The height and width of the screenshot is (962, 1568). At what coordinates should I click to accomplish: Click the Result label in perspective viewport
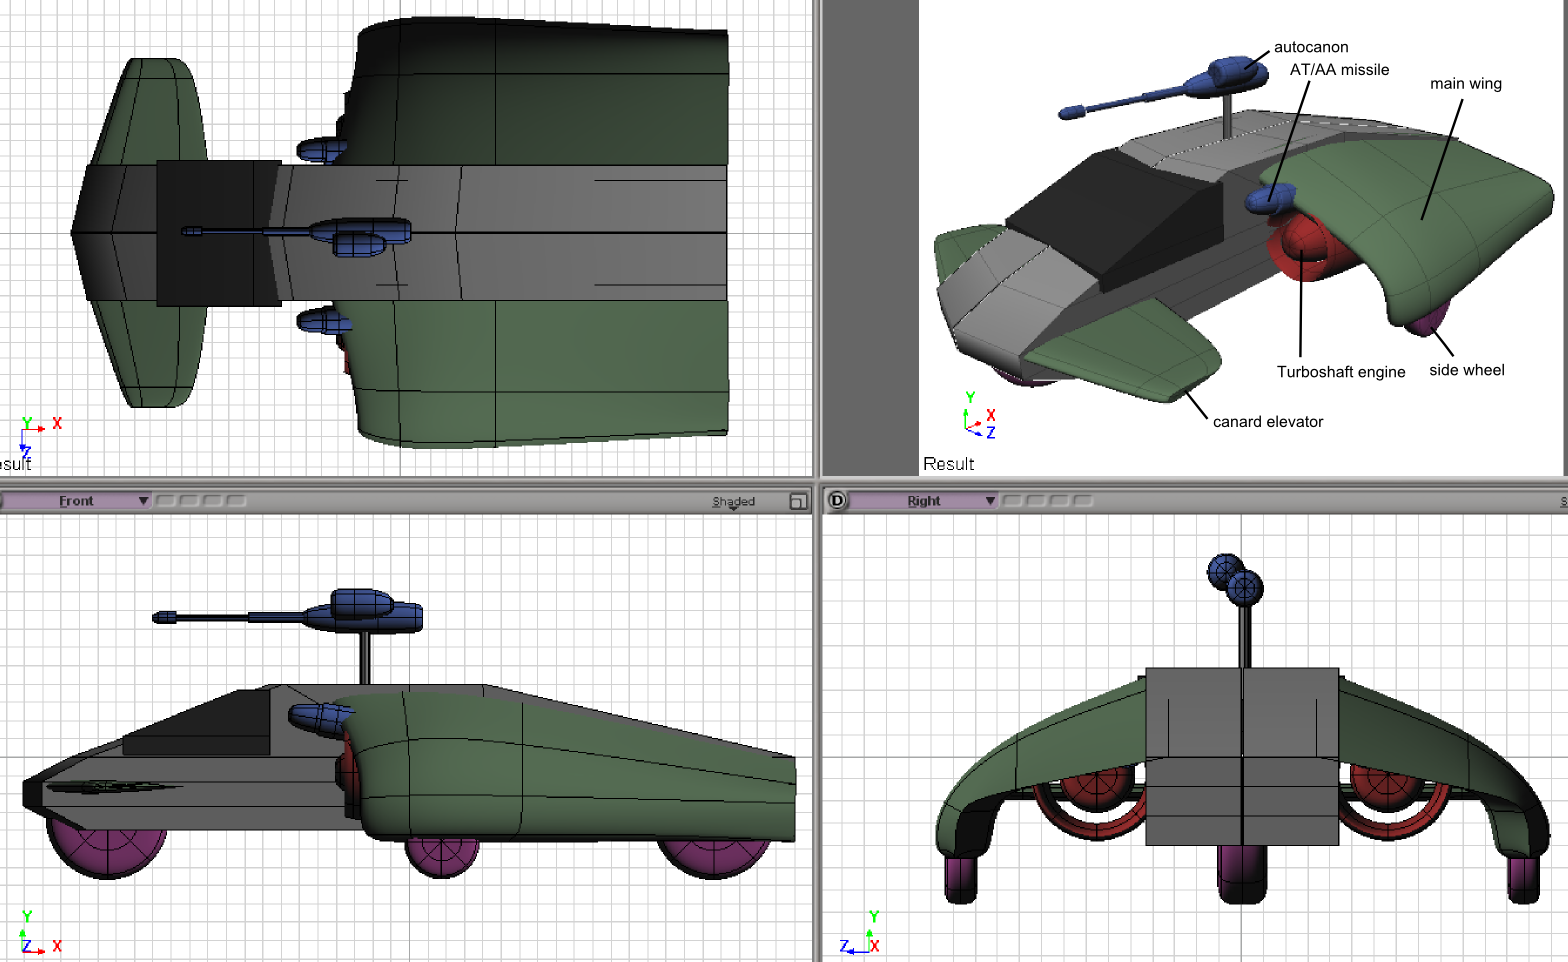948,464
